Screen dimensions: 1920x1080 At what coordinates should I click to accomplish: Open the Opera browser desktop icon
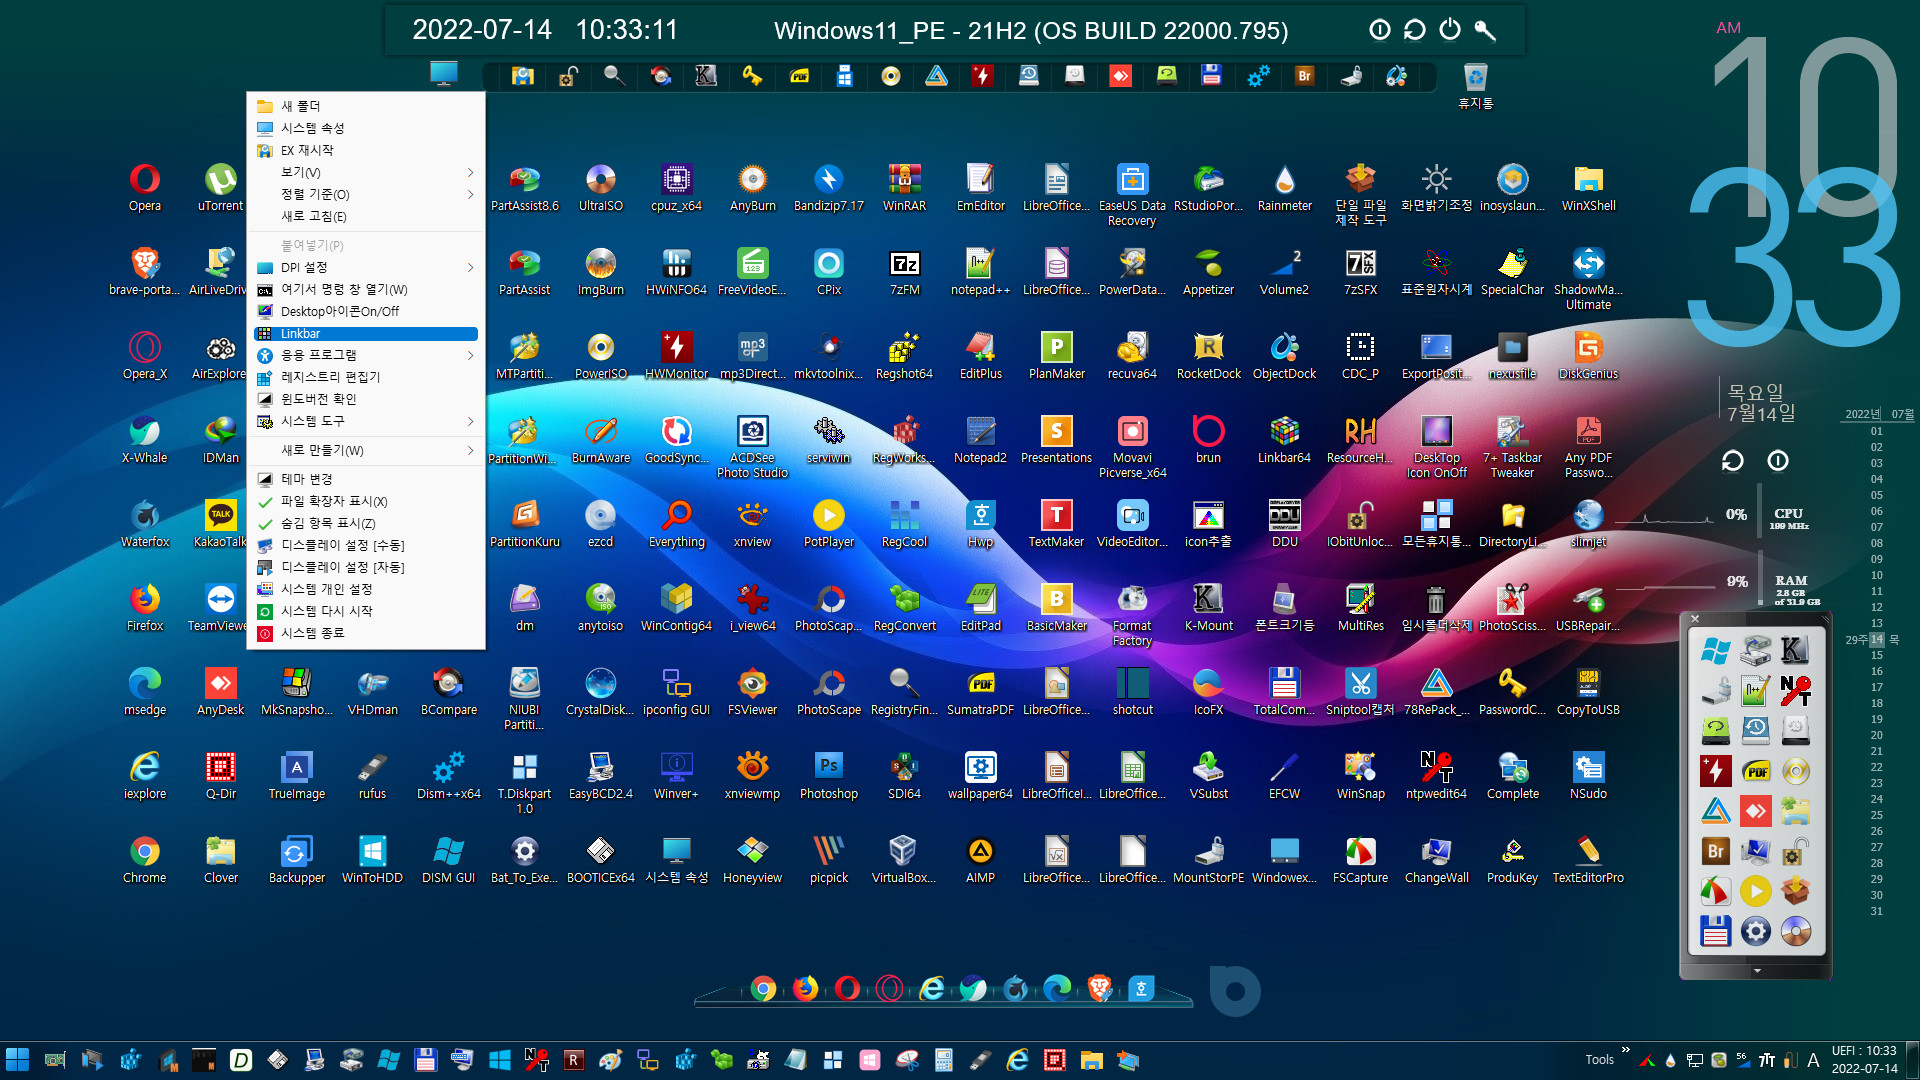(x=144, y=187)
